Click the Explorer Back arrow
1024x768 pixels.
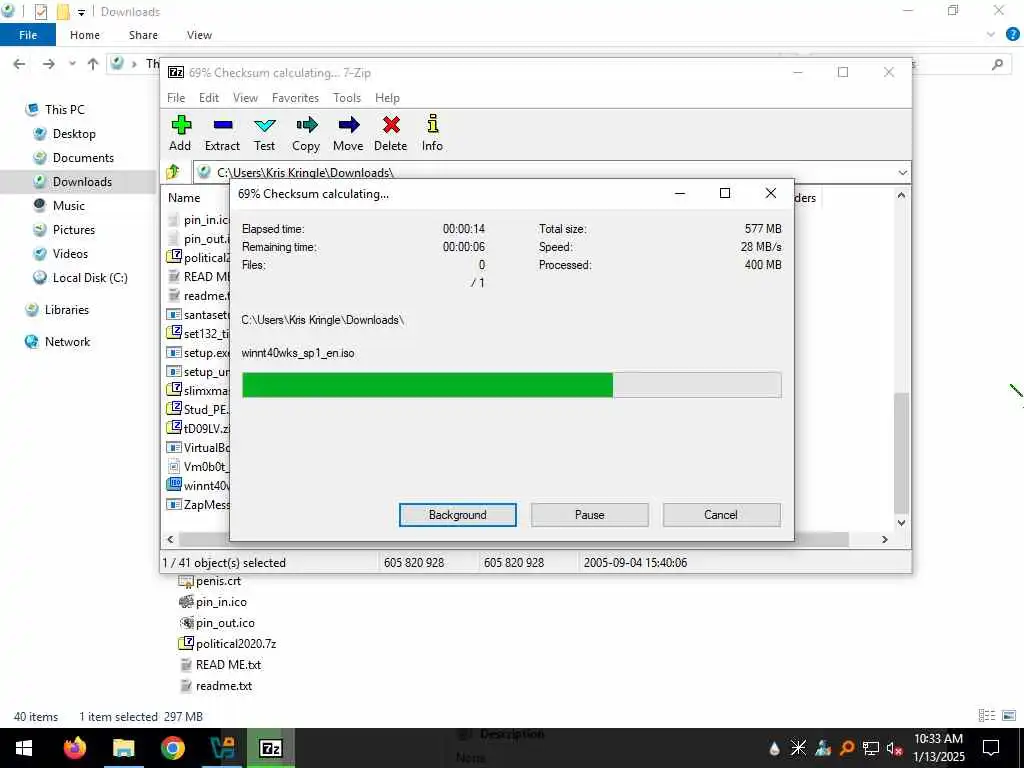20,63
